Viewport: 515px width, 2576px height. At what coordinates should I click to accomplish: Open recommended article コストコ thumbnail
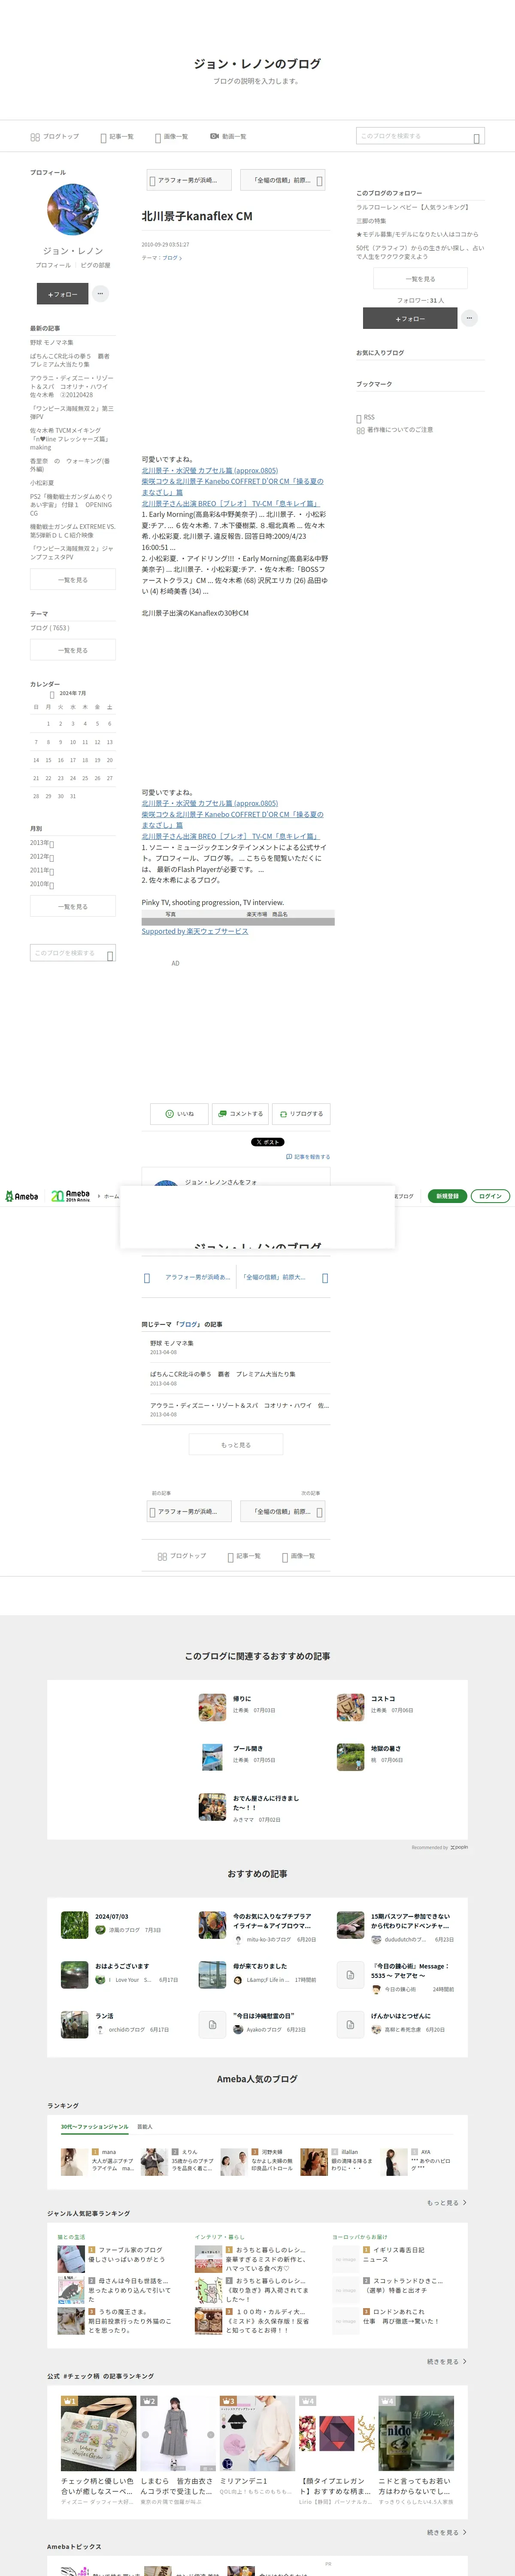[350, 1706]
